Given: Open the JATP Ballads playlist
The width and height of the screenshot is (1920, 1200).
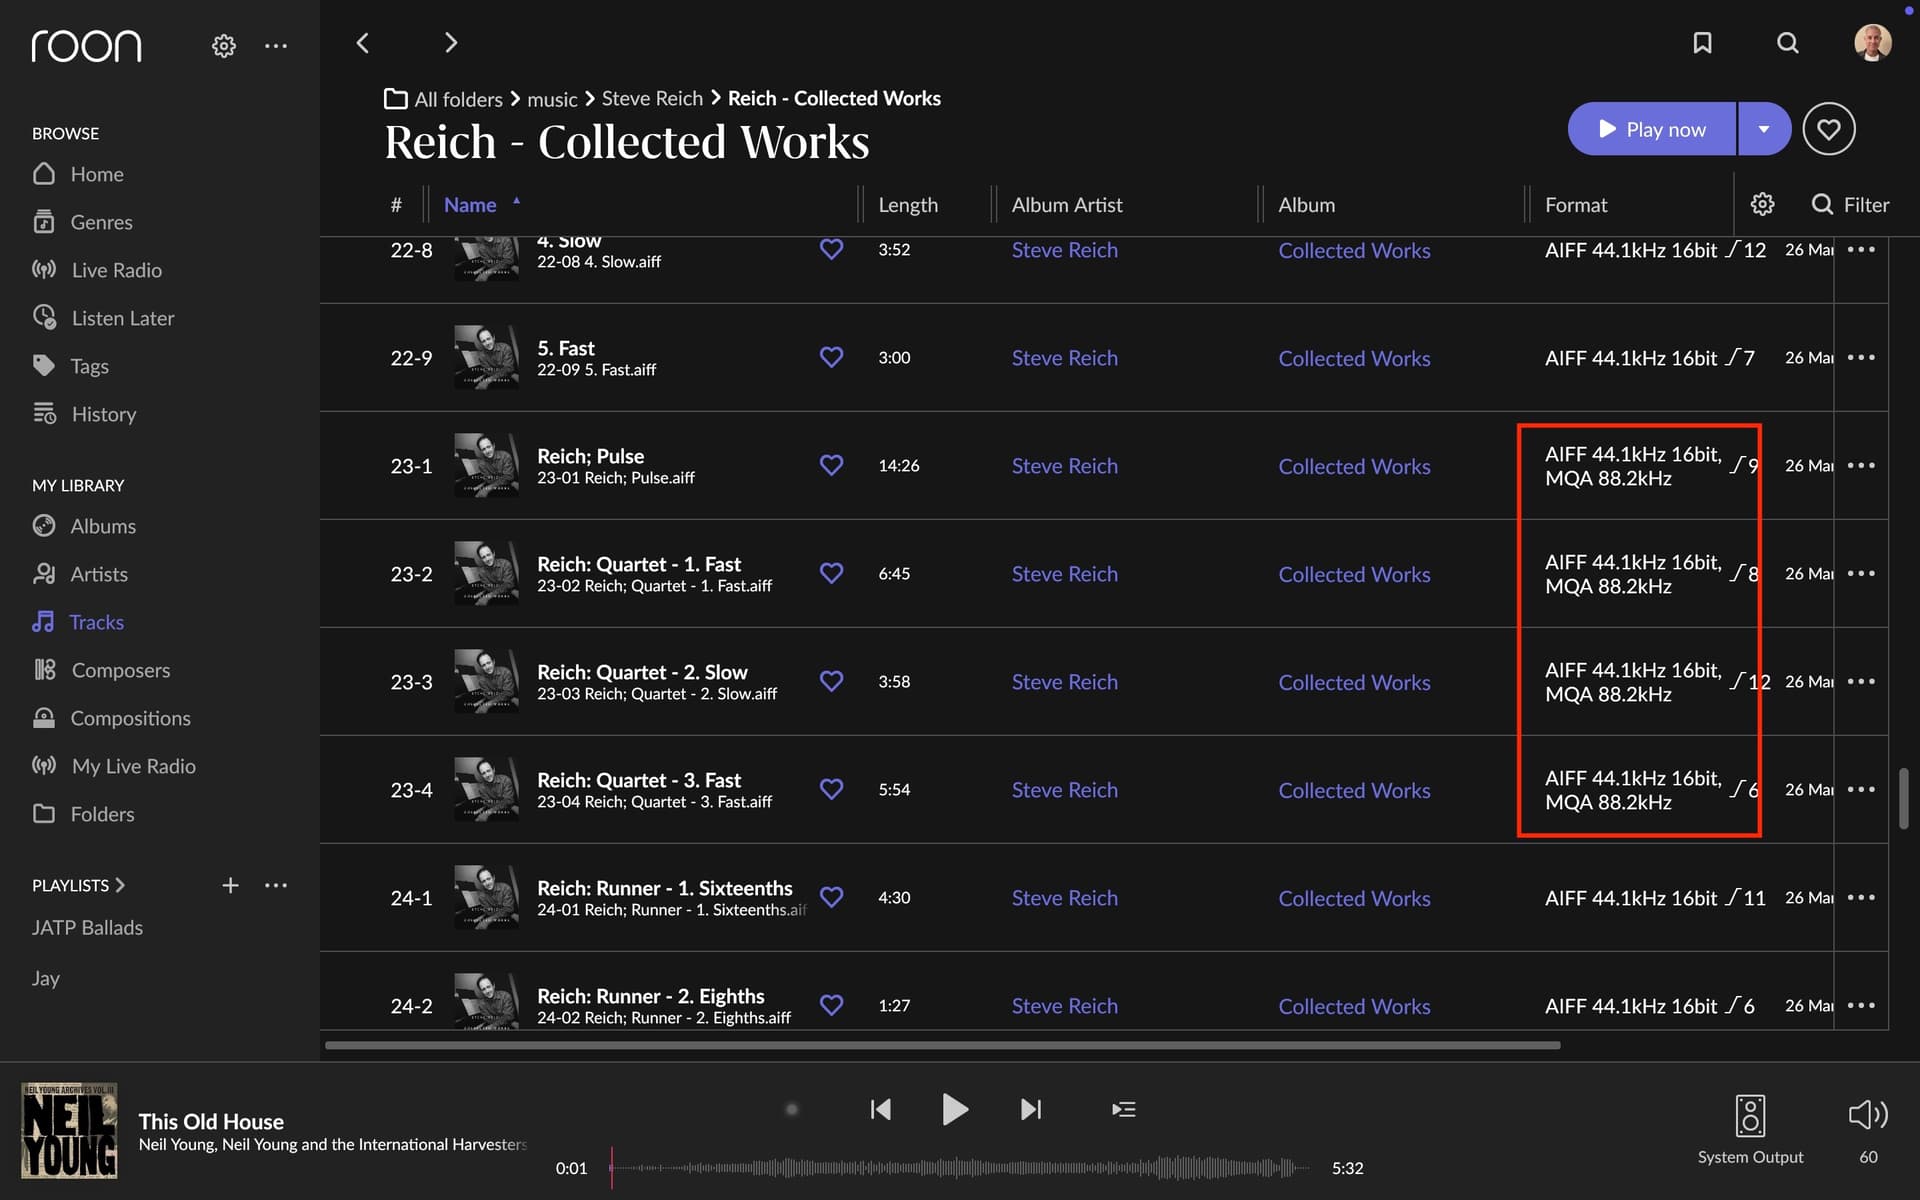Looking at the screenshot, I should 87,927.
